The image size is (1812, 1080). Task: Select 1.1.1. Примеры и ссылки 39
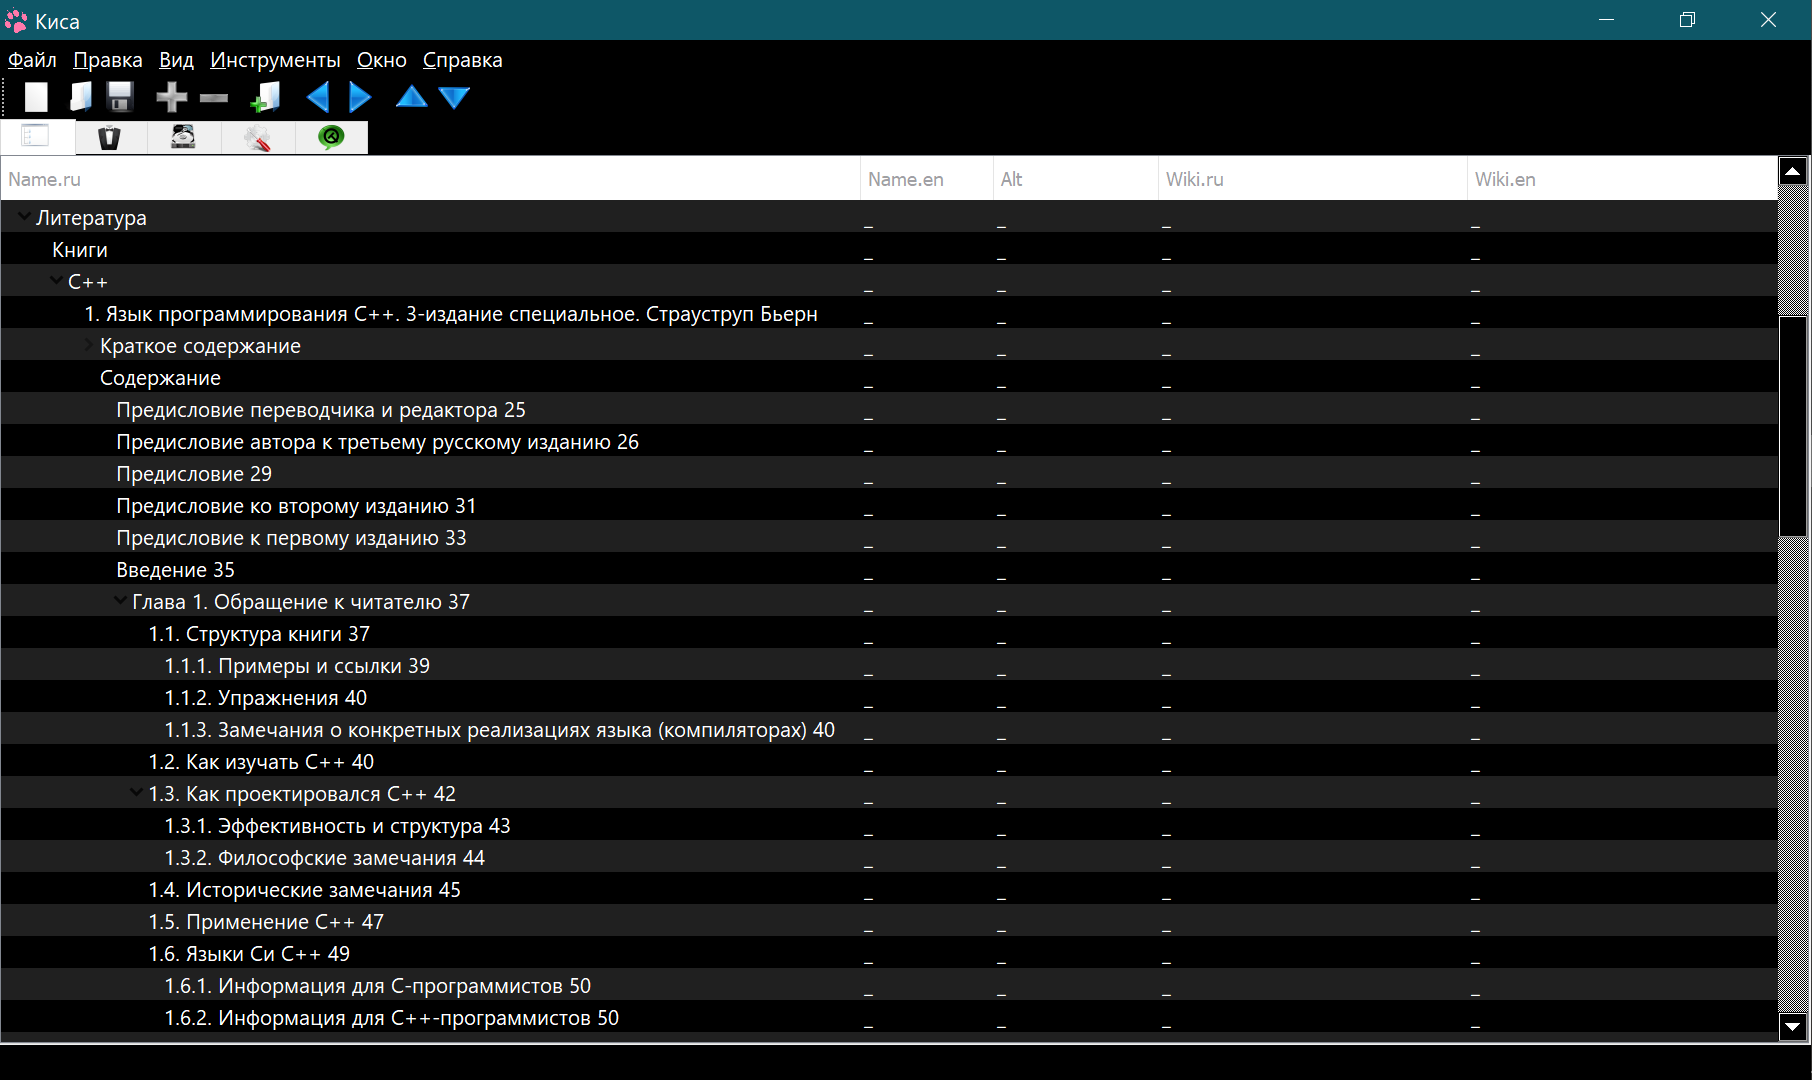click(889, 665)
